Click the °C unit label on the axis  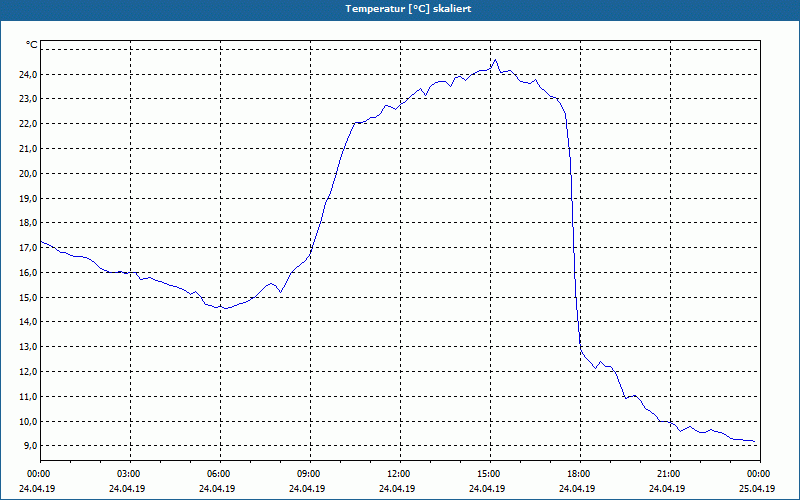click(32, 45)
